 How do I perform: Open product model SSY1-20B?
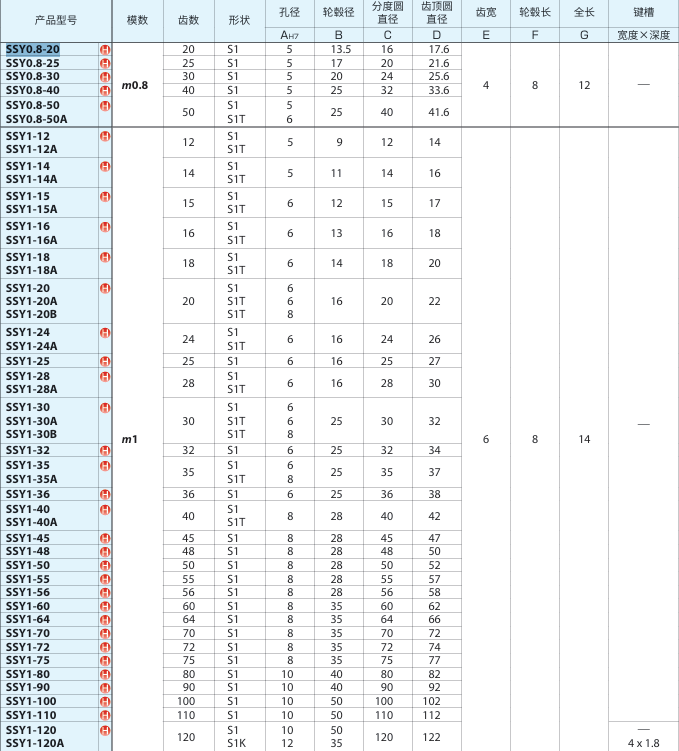[x=32, y=314]
